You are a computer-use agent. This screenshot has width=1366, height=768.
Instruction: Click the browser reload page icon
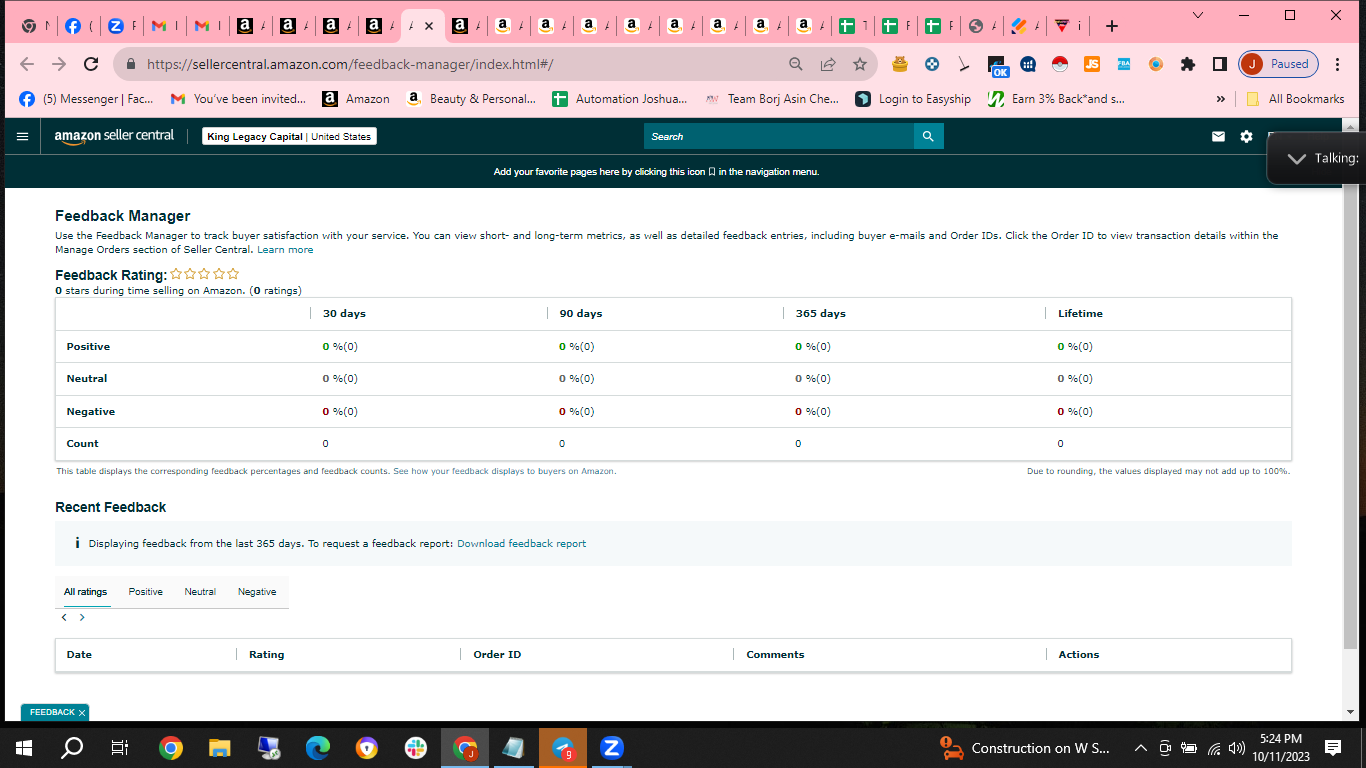pyautogui.click(x=91, y=64)
